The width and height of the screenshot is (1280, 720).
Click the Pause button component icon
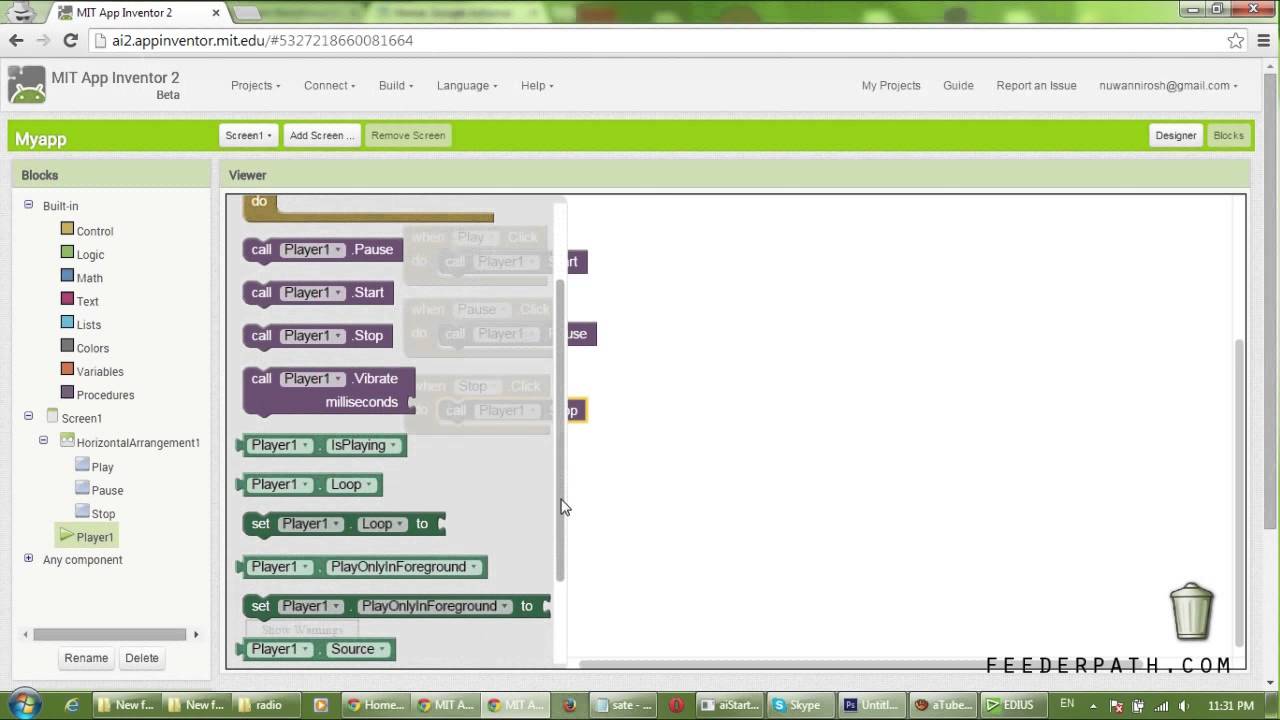[x=82, y=487]
